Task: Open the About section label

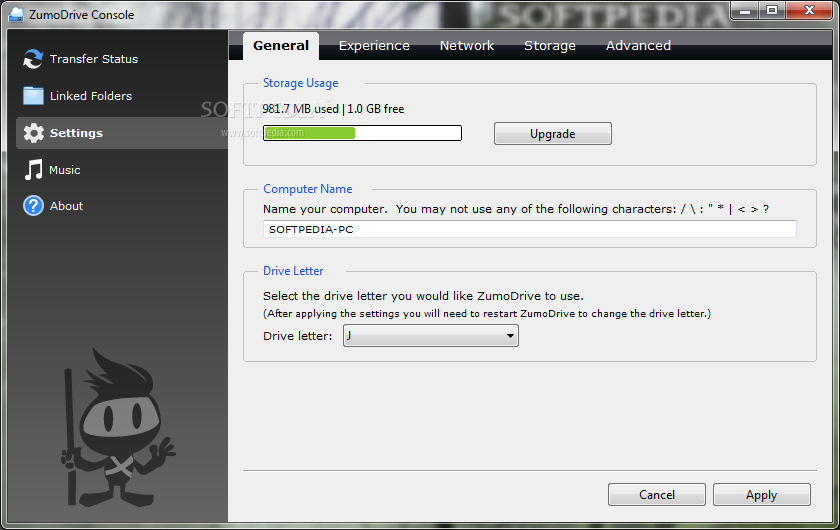Action: 66,206
